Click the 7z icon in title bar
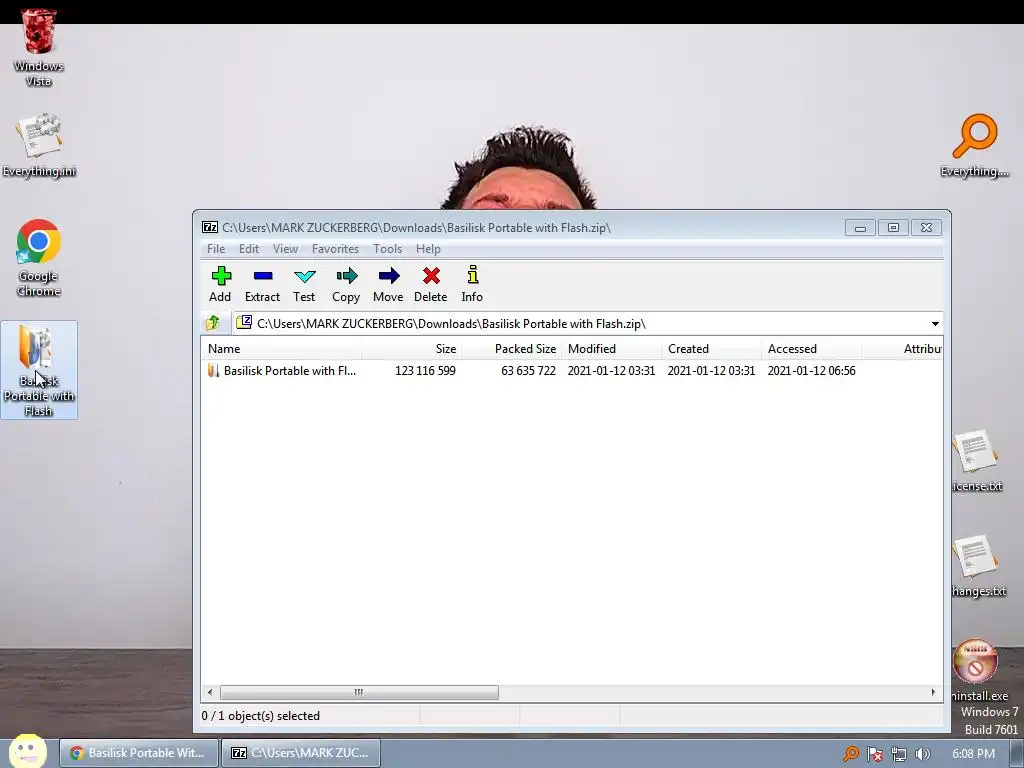The image size is (1024, 768). tap(210, 227)
